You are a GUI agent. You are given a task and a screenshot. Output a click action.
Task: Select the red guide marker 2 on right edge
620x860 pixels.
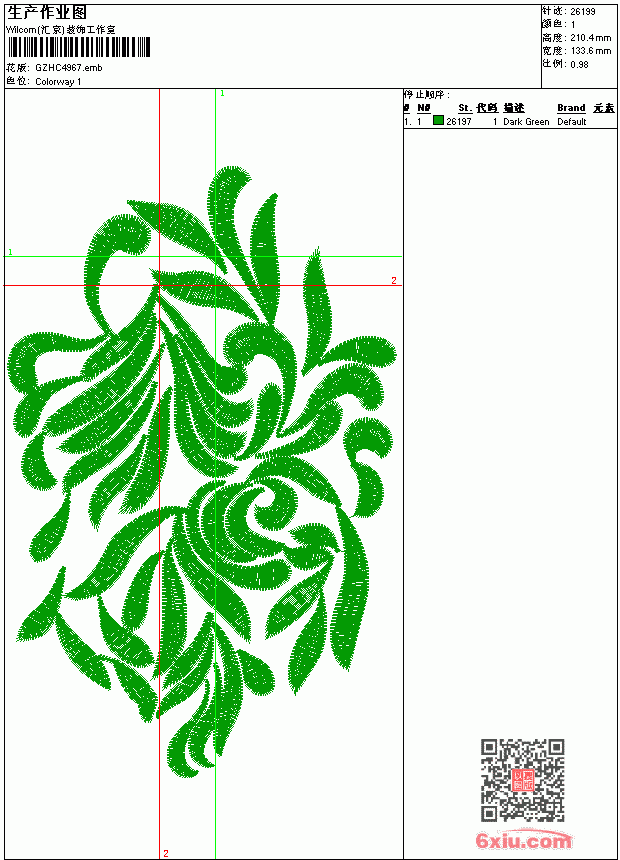(393, 280)
